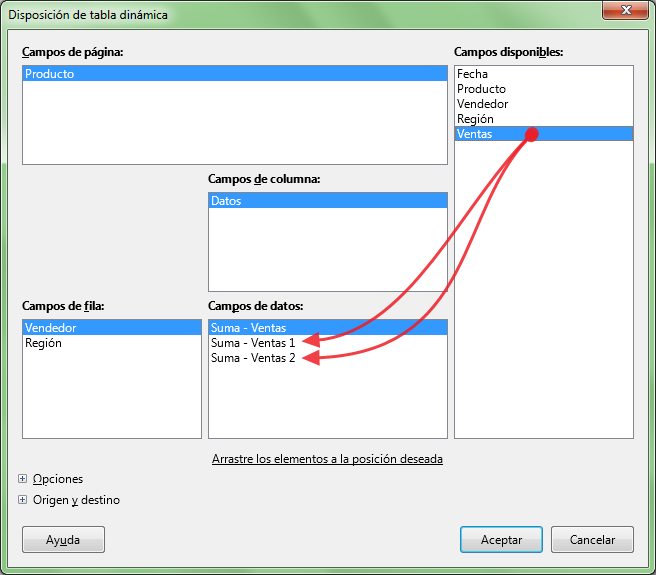
Task: Select Fecha in available fields
Action: (x=473, y=74)
